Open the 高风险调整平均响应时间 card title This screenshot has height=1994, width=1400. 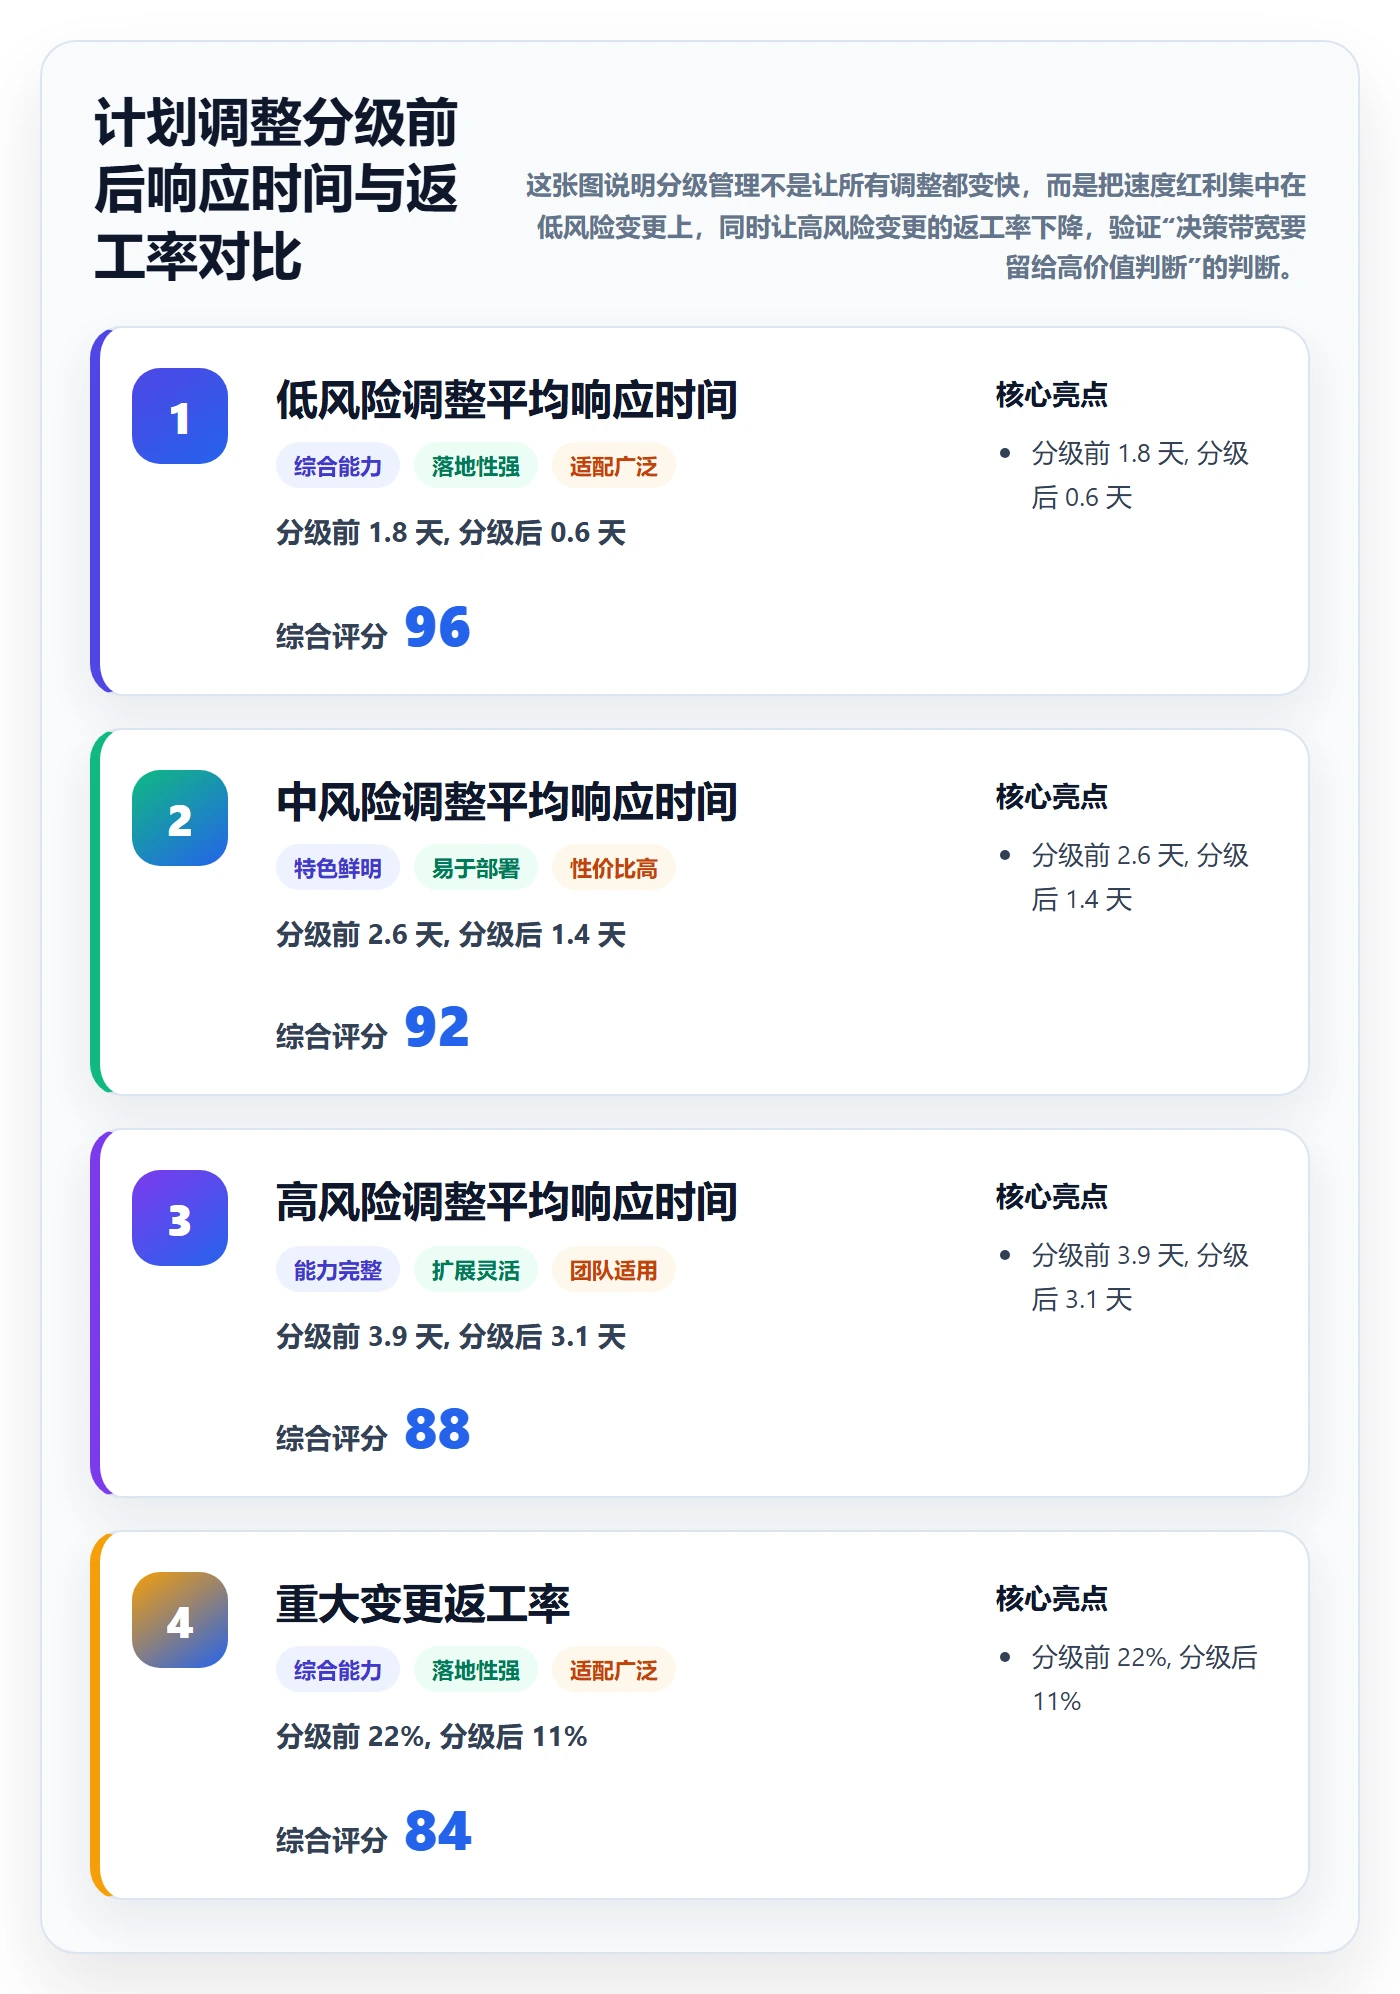pos(507,1202)
